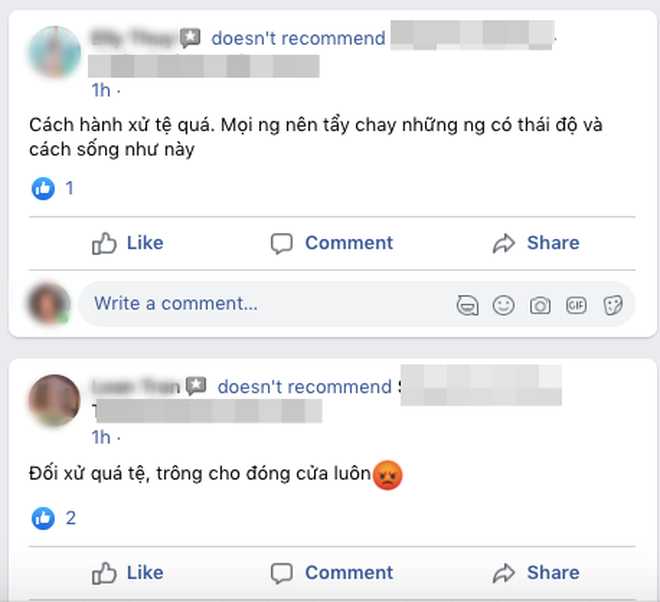Click the 1h timestamp on first review
The image size is (660, 602).
tap(101, 90)
